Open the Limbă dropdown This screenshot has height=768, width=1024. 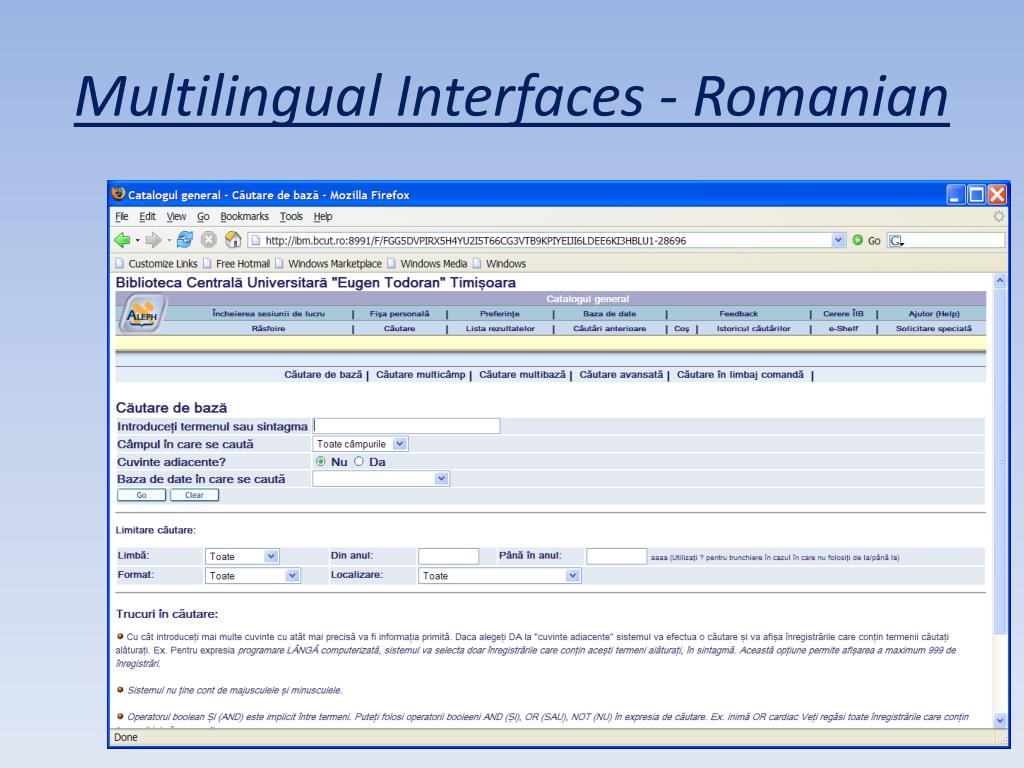[242, 557]
